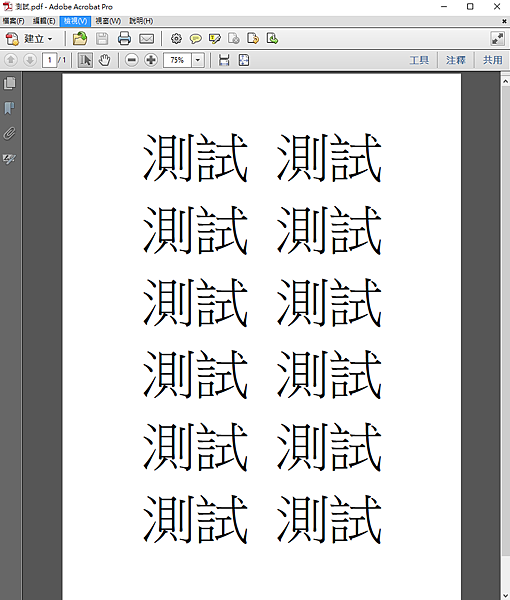The width and height of the screenshot is (510, 600).
Task: Open the 檔案(F) menu
Action: point(13,21)
